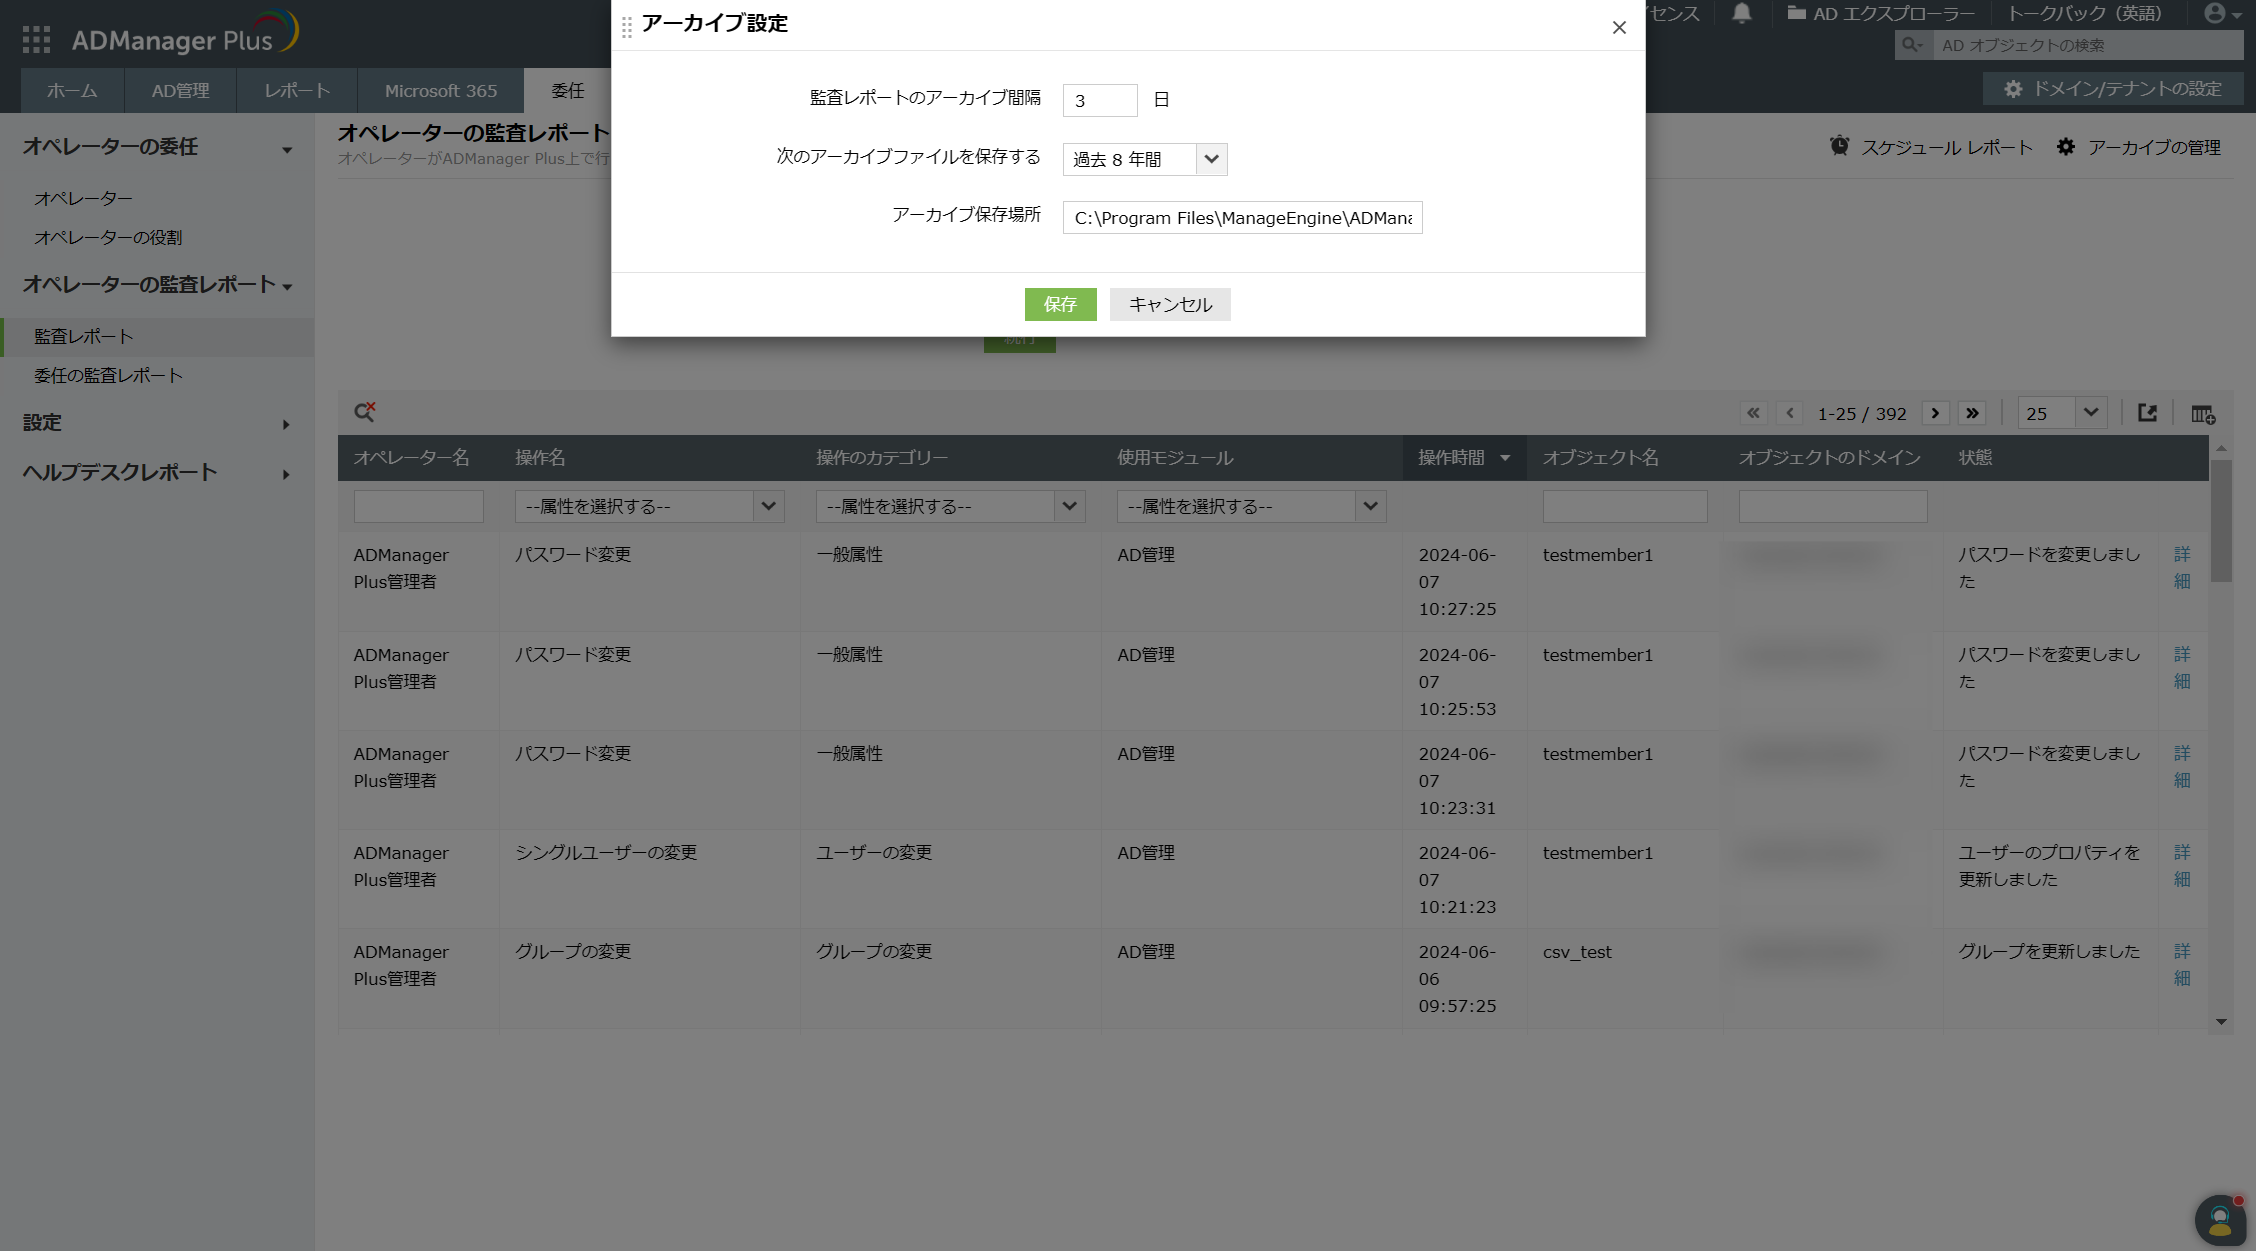Open the support chat avatar icon
Image resolution: width=2256 pixels, height=1251 pixels.
[x=2220, y=1219]
